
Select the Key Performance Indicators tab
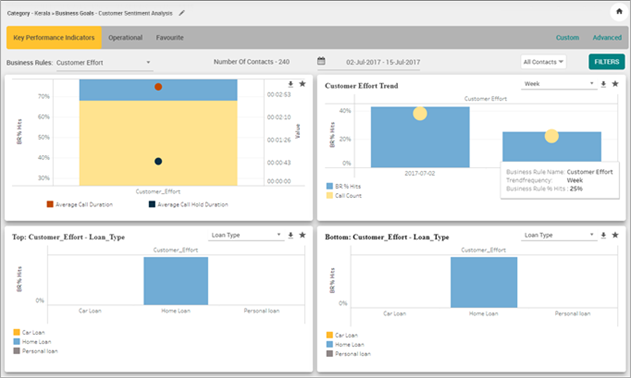(54, 38)
